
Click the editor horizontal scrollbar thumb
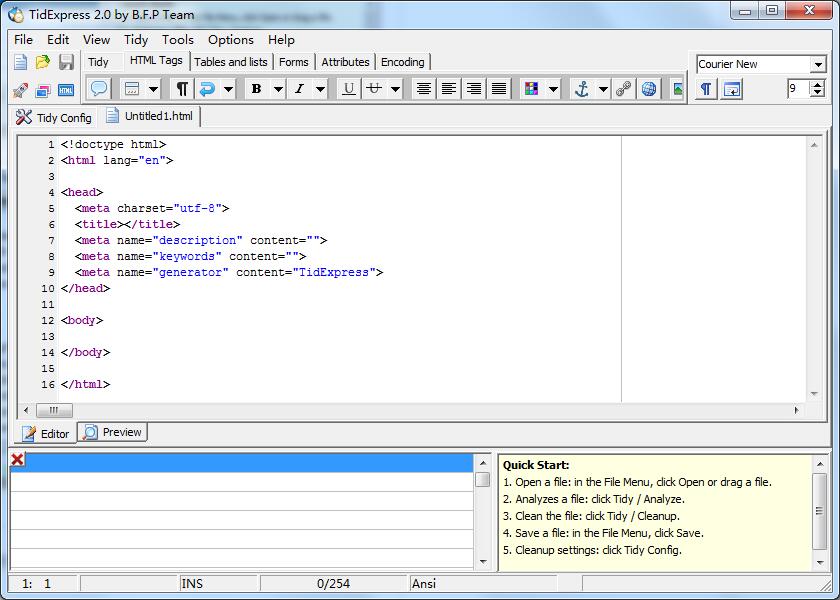(54, 410)
